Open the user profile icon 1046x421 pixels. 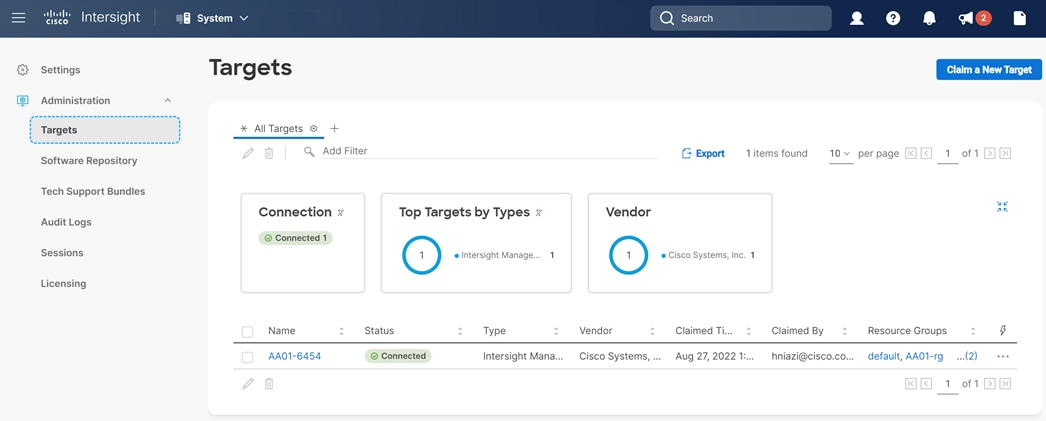click(x=857, y=18)
